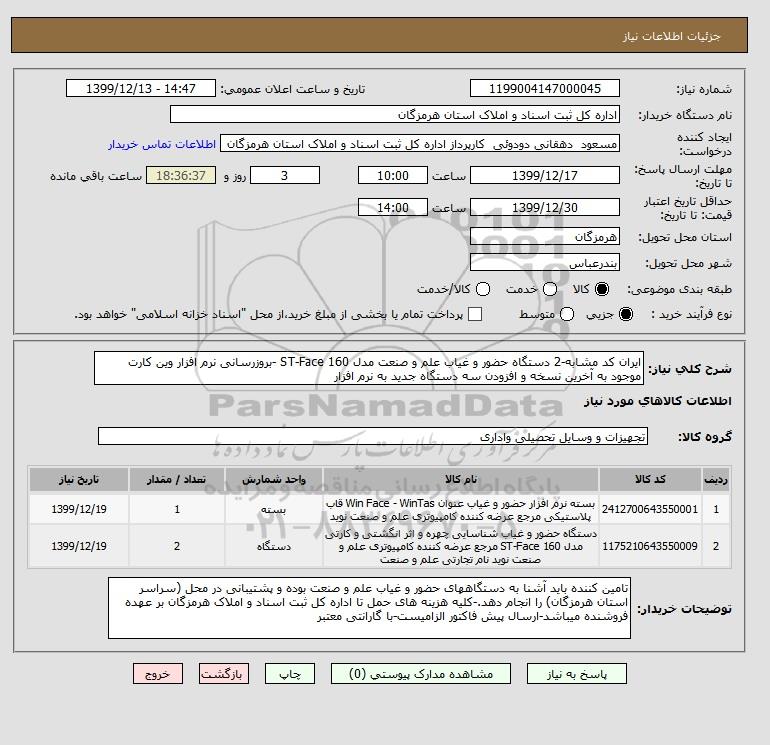
Task: Click the countdown timer 18:36:37
Action: 181,175
